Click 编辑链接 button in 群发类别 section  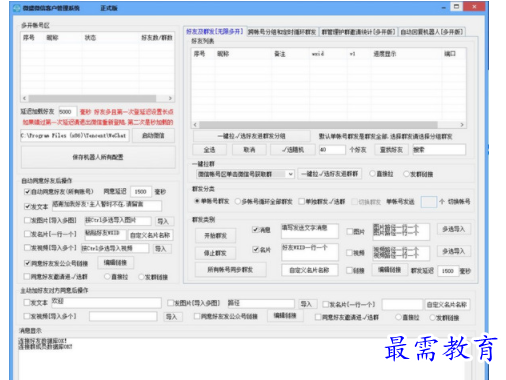[x=389, y=269]
